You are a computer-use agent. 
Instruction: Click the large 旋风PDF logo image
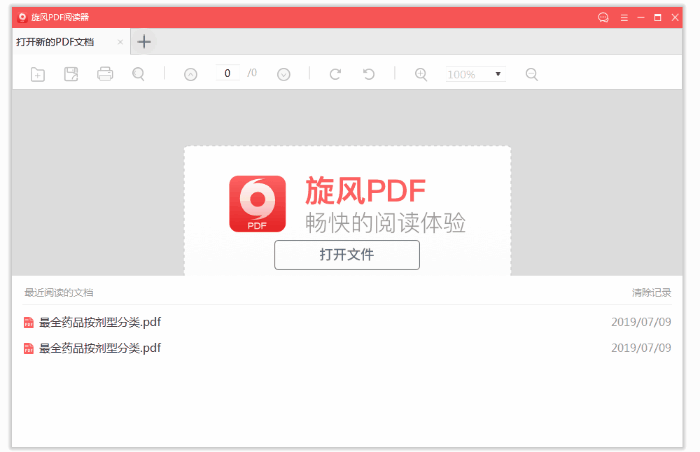coord(258,204)
